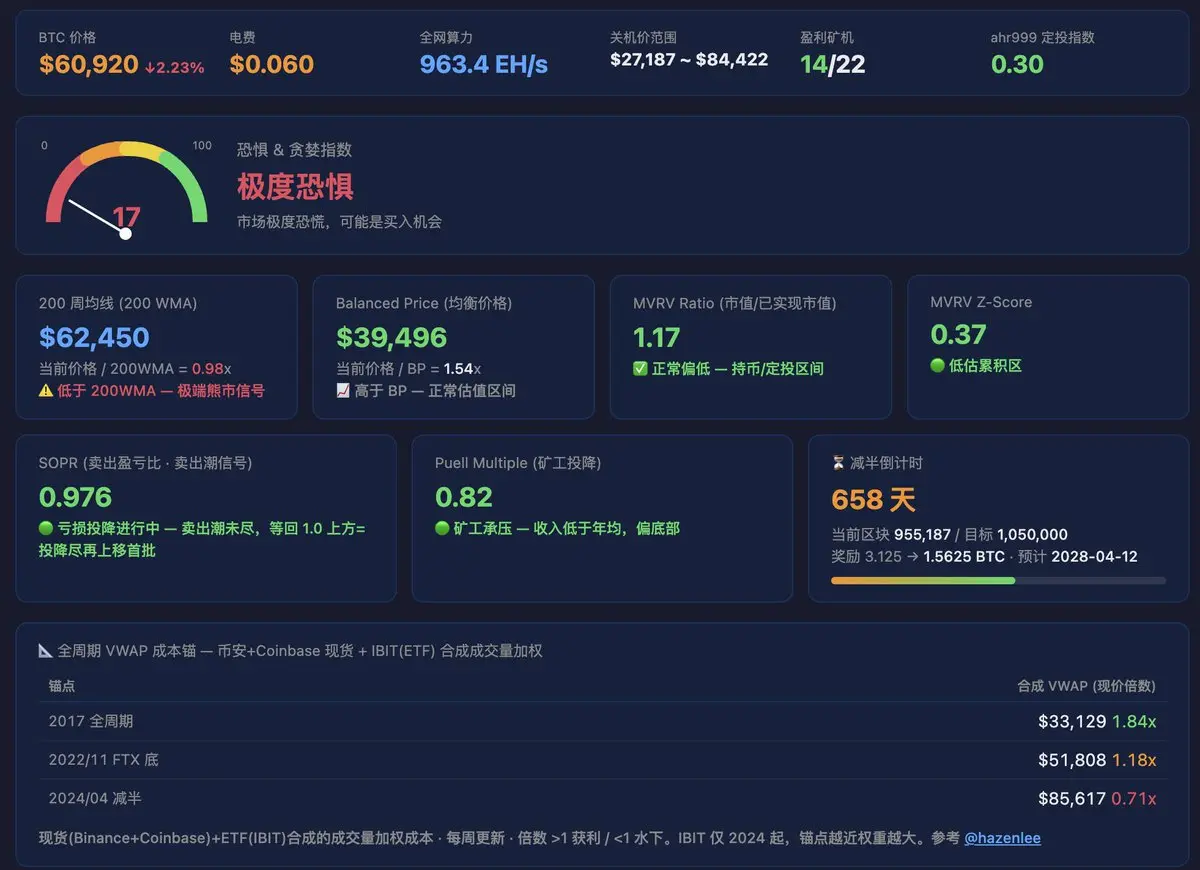1200x870 pixels.
Task: Click the VWAP value $51,808
Action: pyautogui.click(x=1072, y=760)
